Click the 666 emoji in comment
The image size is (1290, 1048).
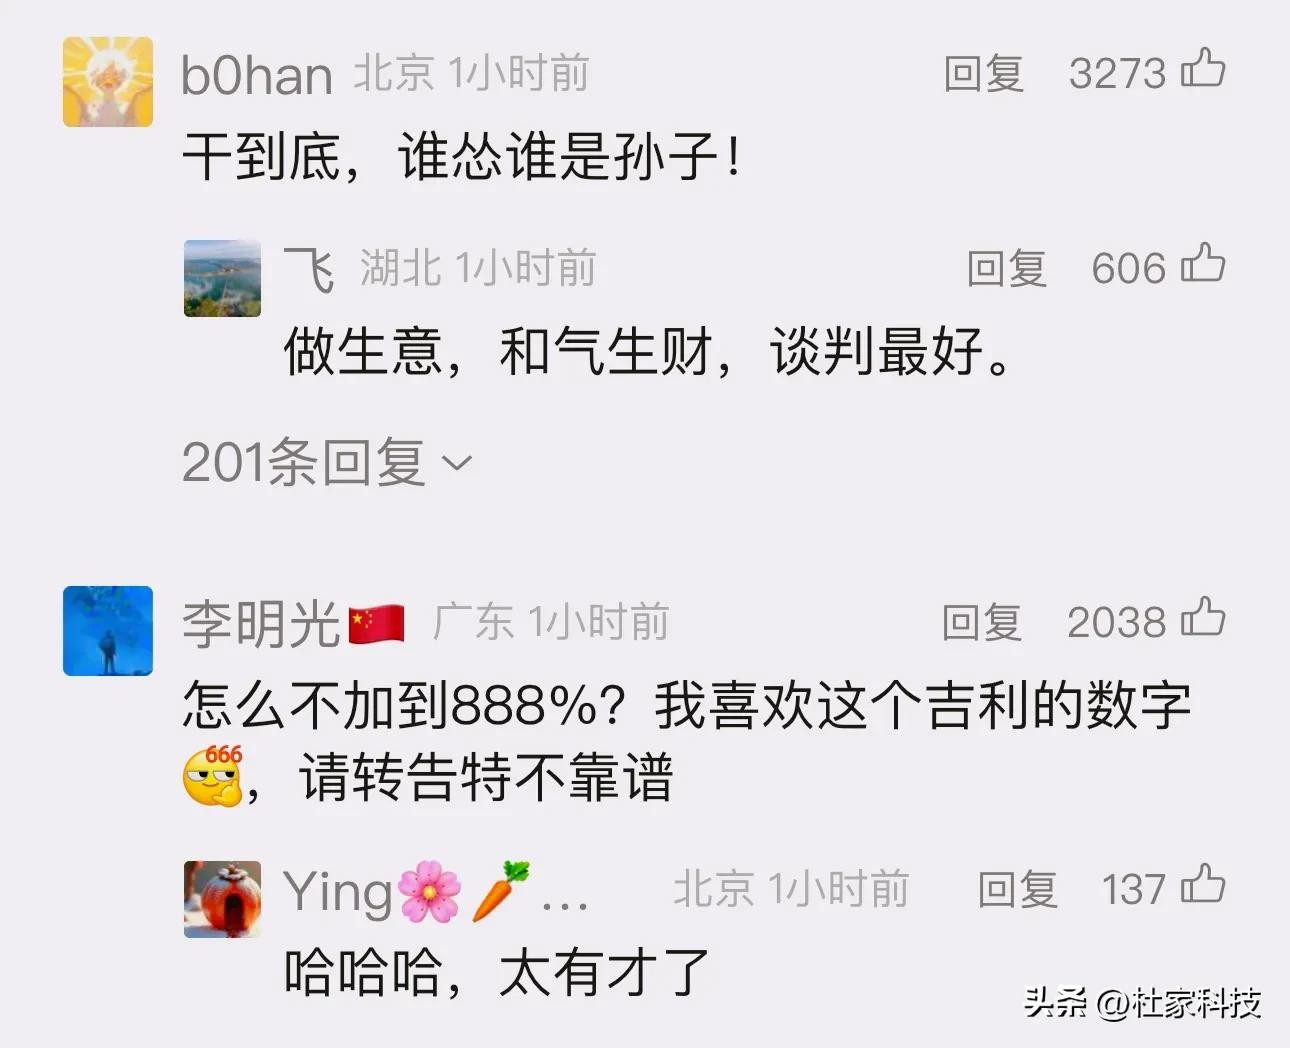click(214, 775)
